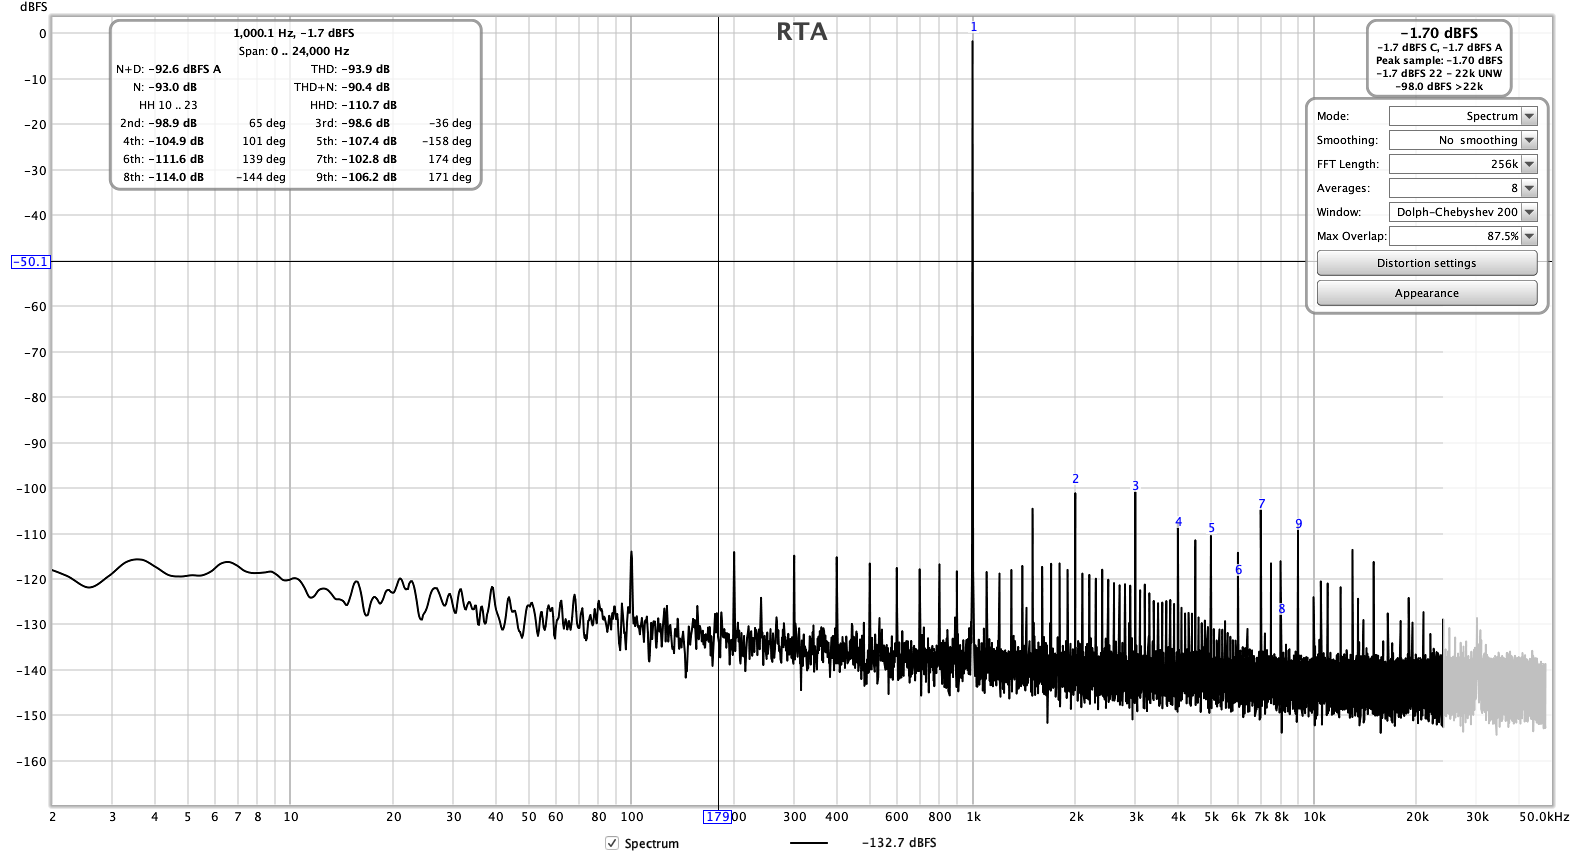This screenshot has width=1578, height=859.
Task: Click the 9th: -106.2 dB harmonic value
Action: tap(356, 177)
